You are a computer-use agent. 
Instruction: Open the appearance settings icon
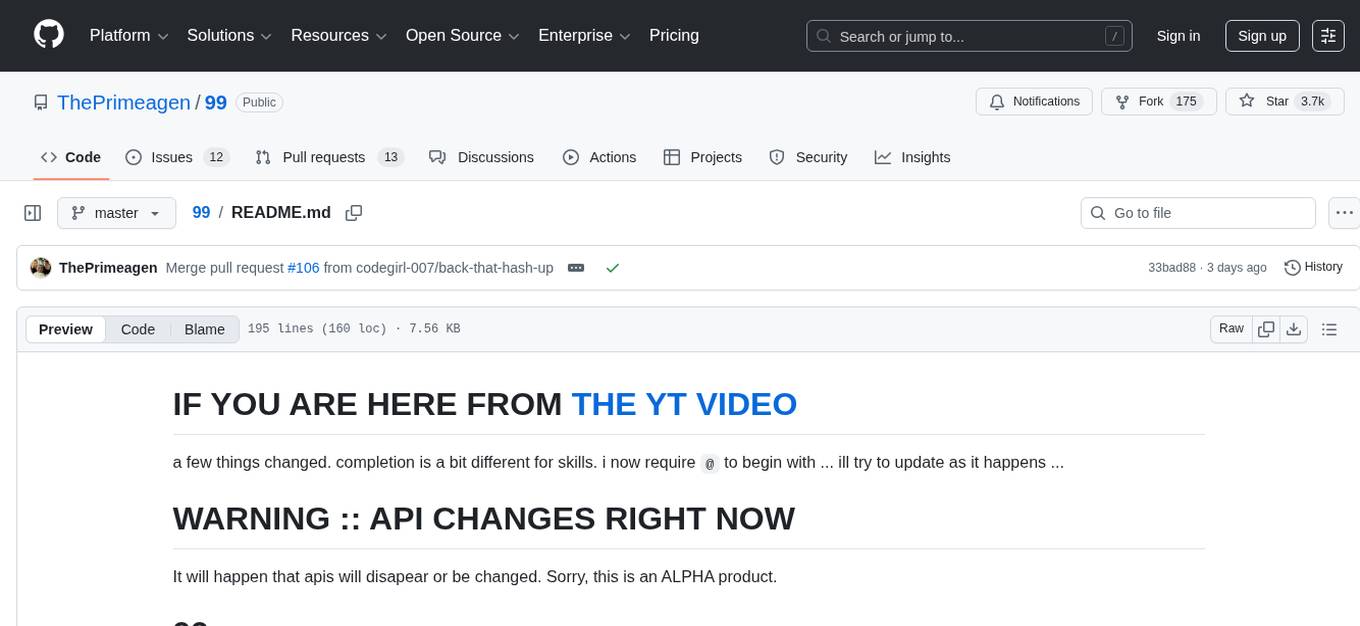point(1328,36)
